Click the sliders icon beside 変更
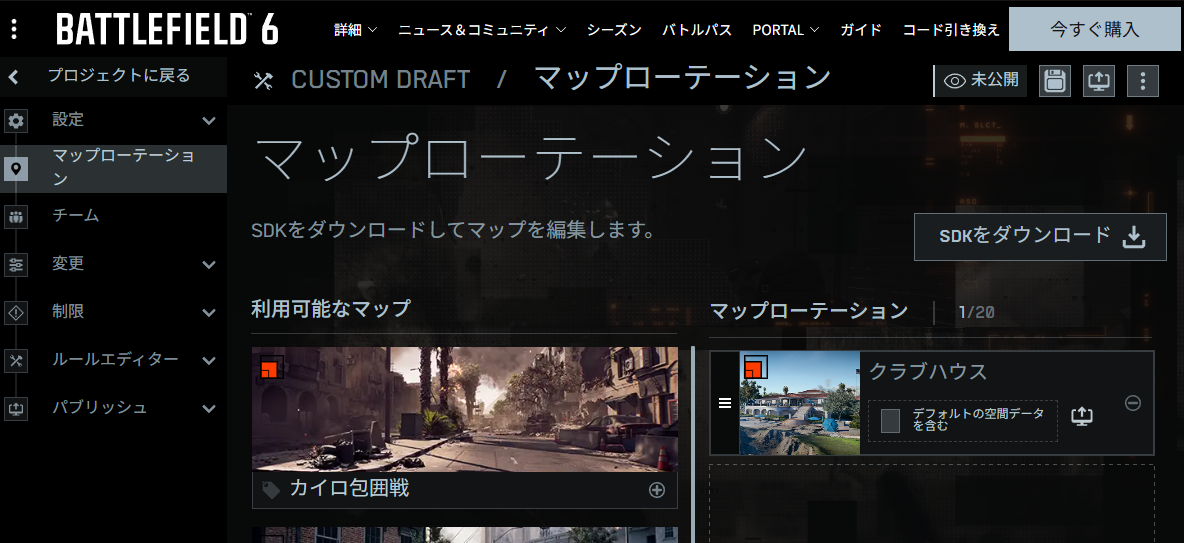This screenshot has width=1184, height=543. 16,265
